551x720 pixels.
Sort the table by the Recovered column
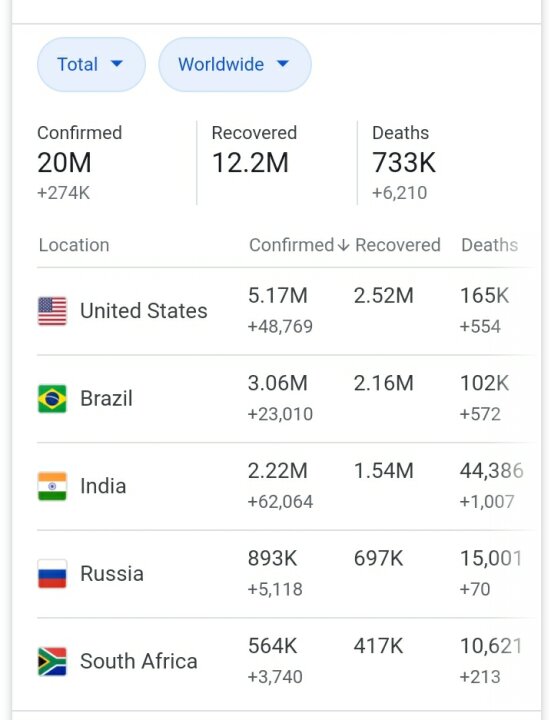click(x=398, y=245)
